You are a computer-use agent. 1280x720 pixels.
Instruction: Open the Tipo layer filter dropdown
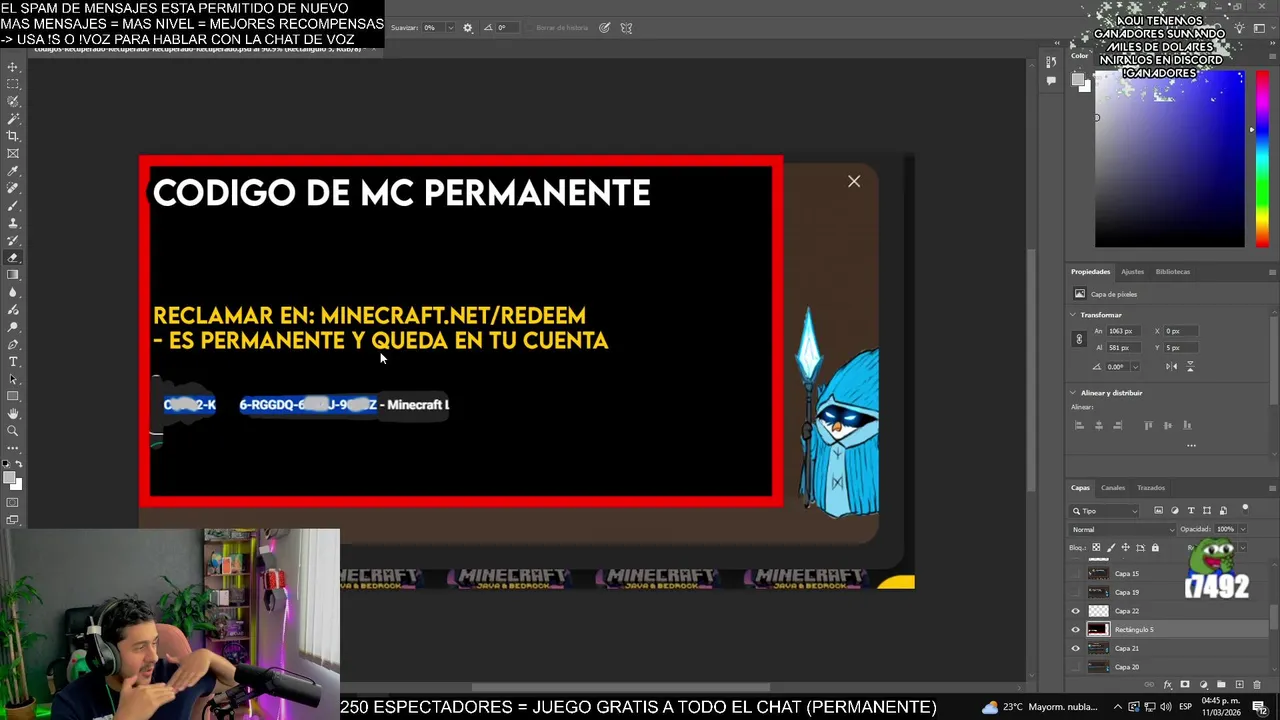[x=1104, y=511]
